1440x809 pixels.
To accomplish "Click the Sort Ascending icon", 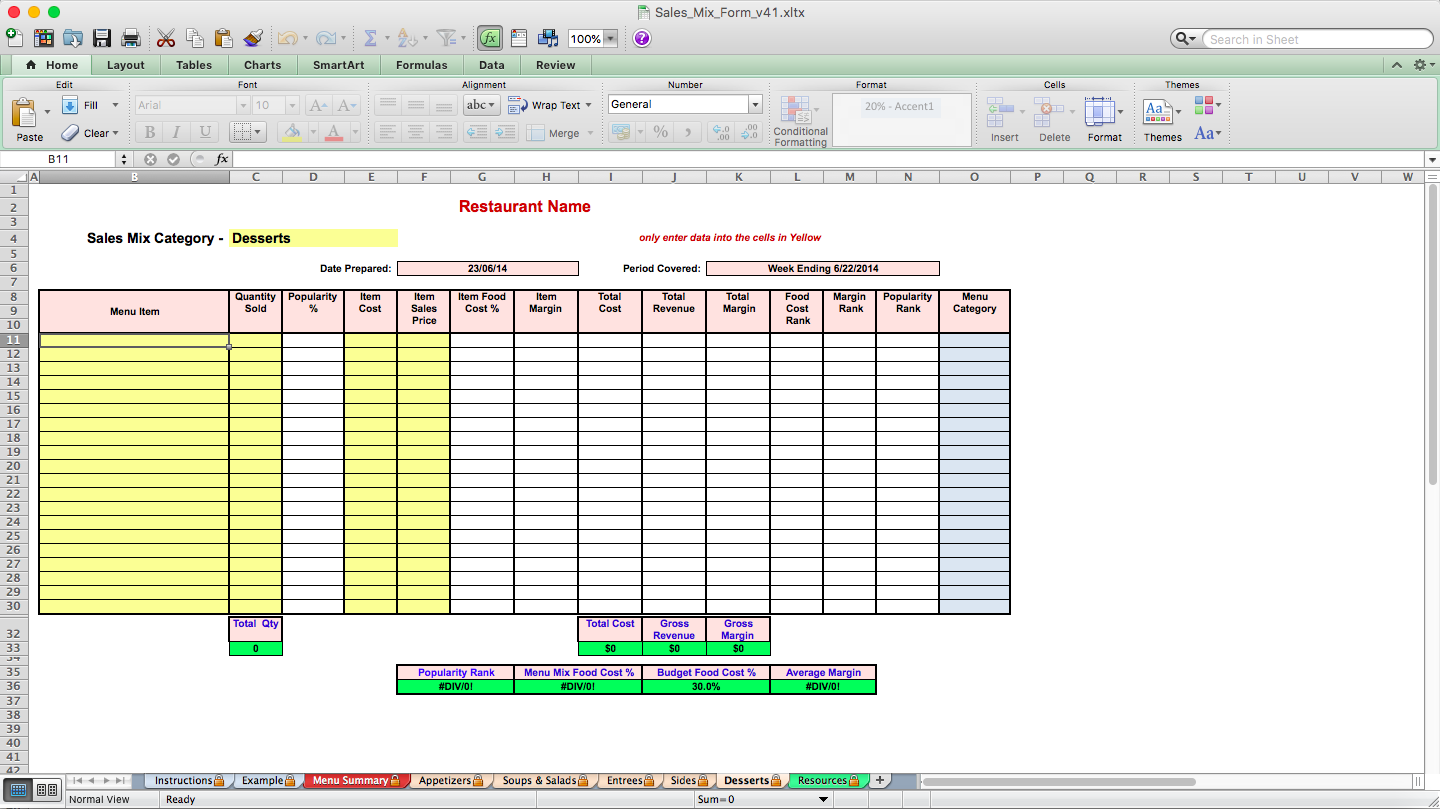I will (x=406, y=37).
